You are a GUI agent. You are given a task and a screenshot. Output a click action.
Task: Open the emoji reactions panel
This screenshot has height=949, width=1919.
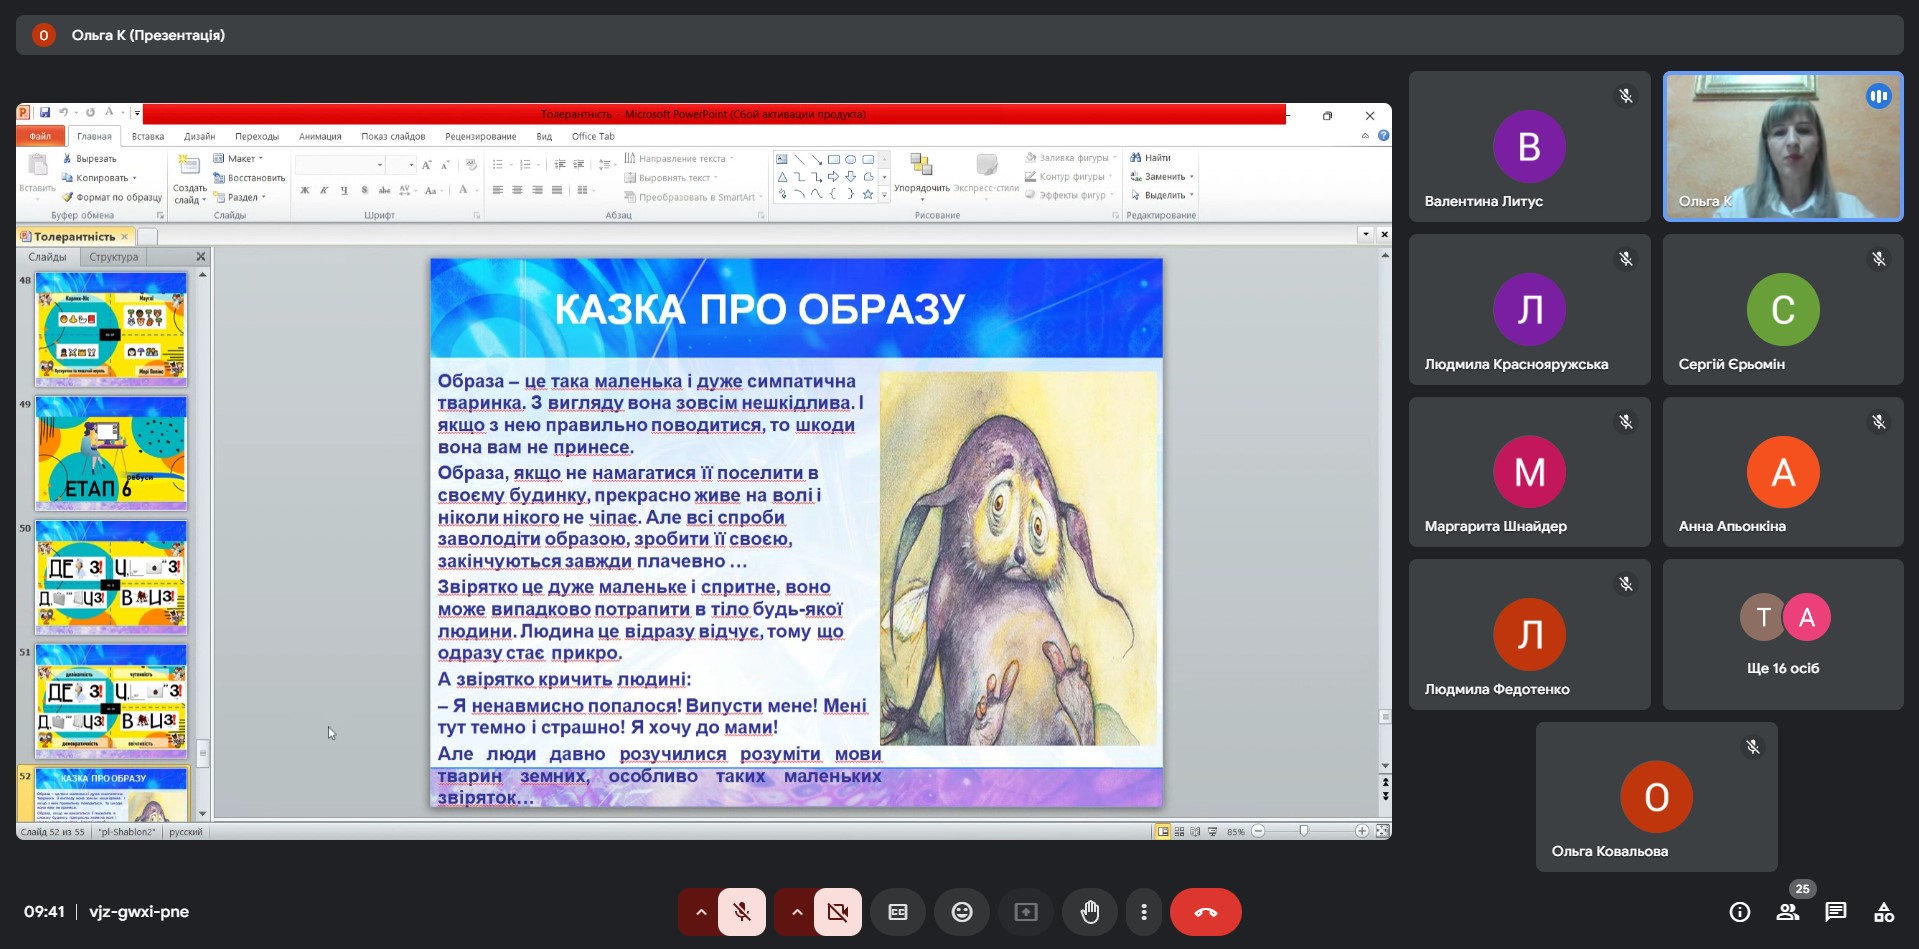click(961, 912)
